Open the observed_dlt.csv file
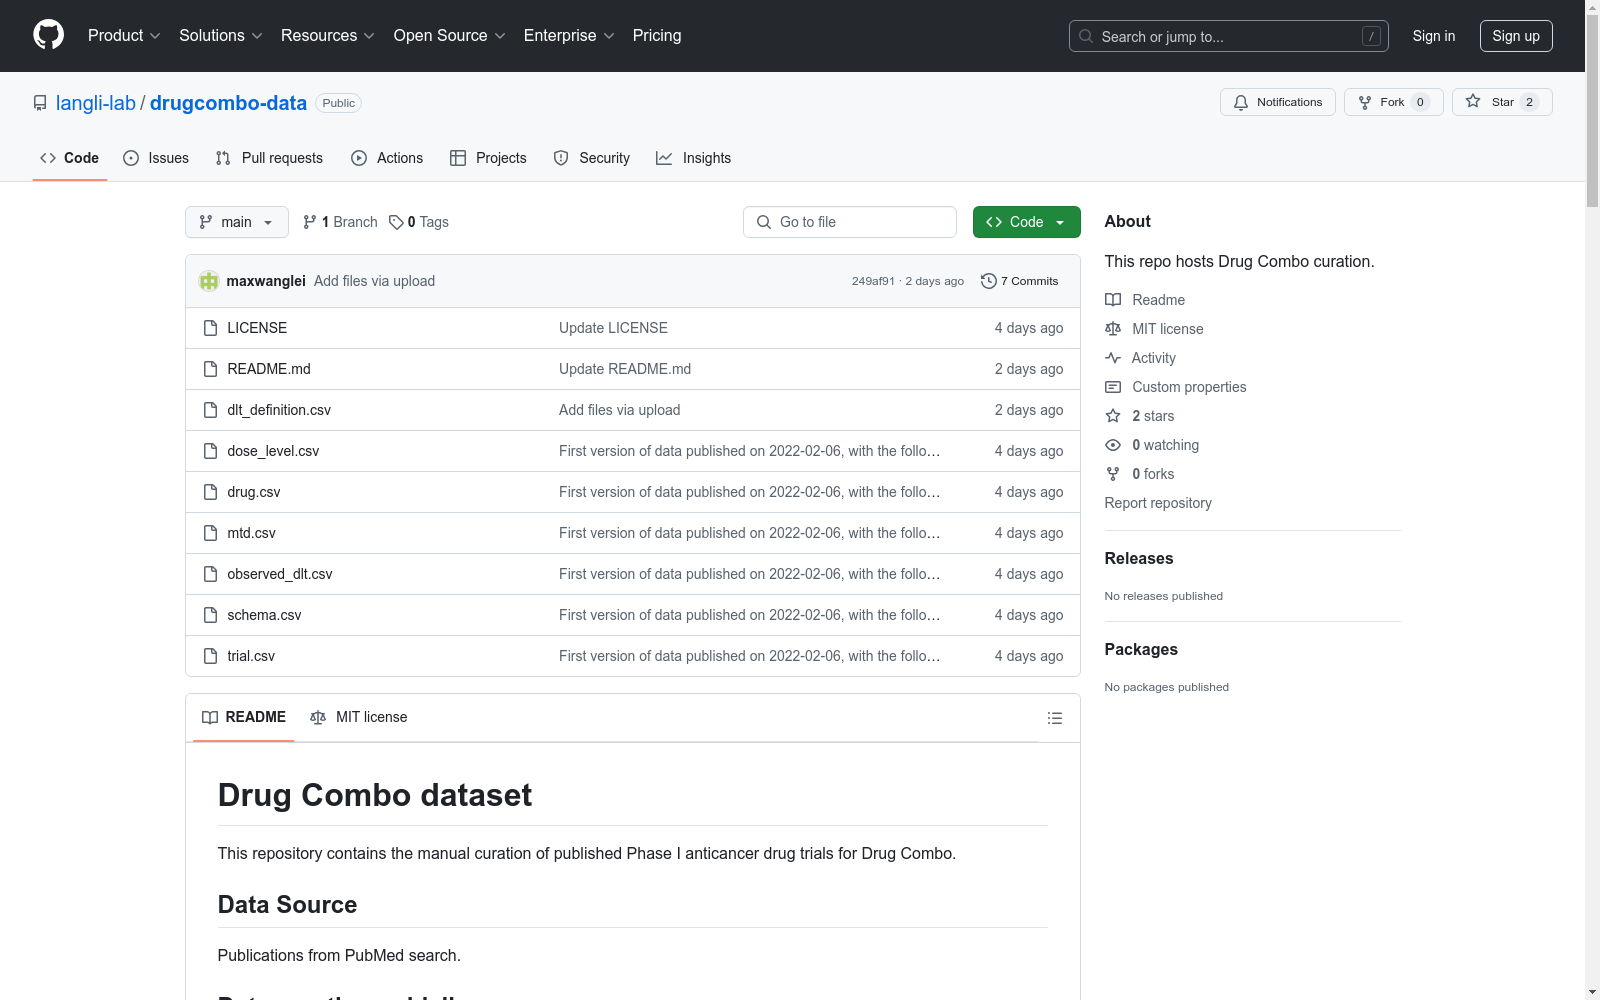Screen dimensions: 1600x1000 point(280,574)
